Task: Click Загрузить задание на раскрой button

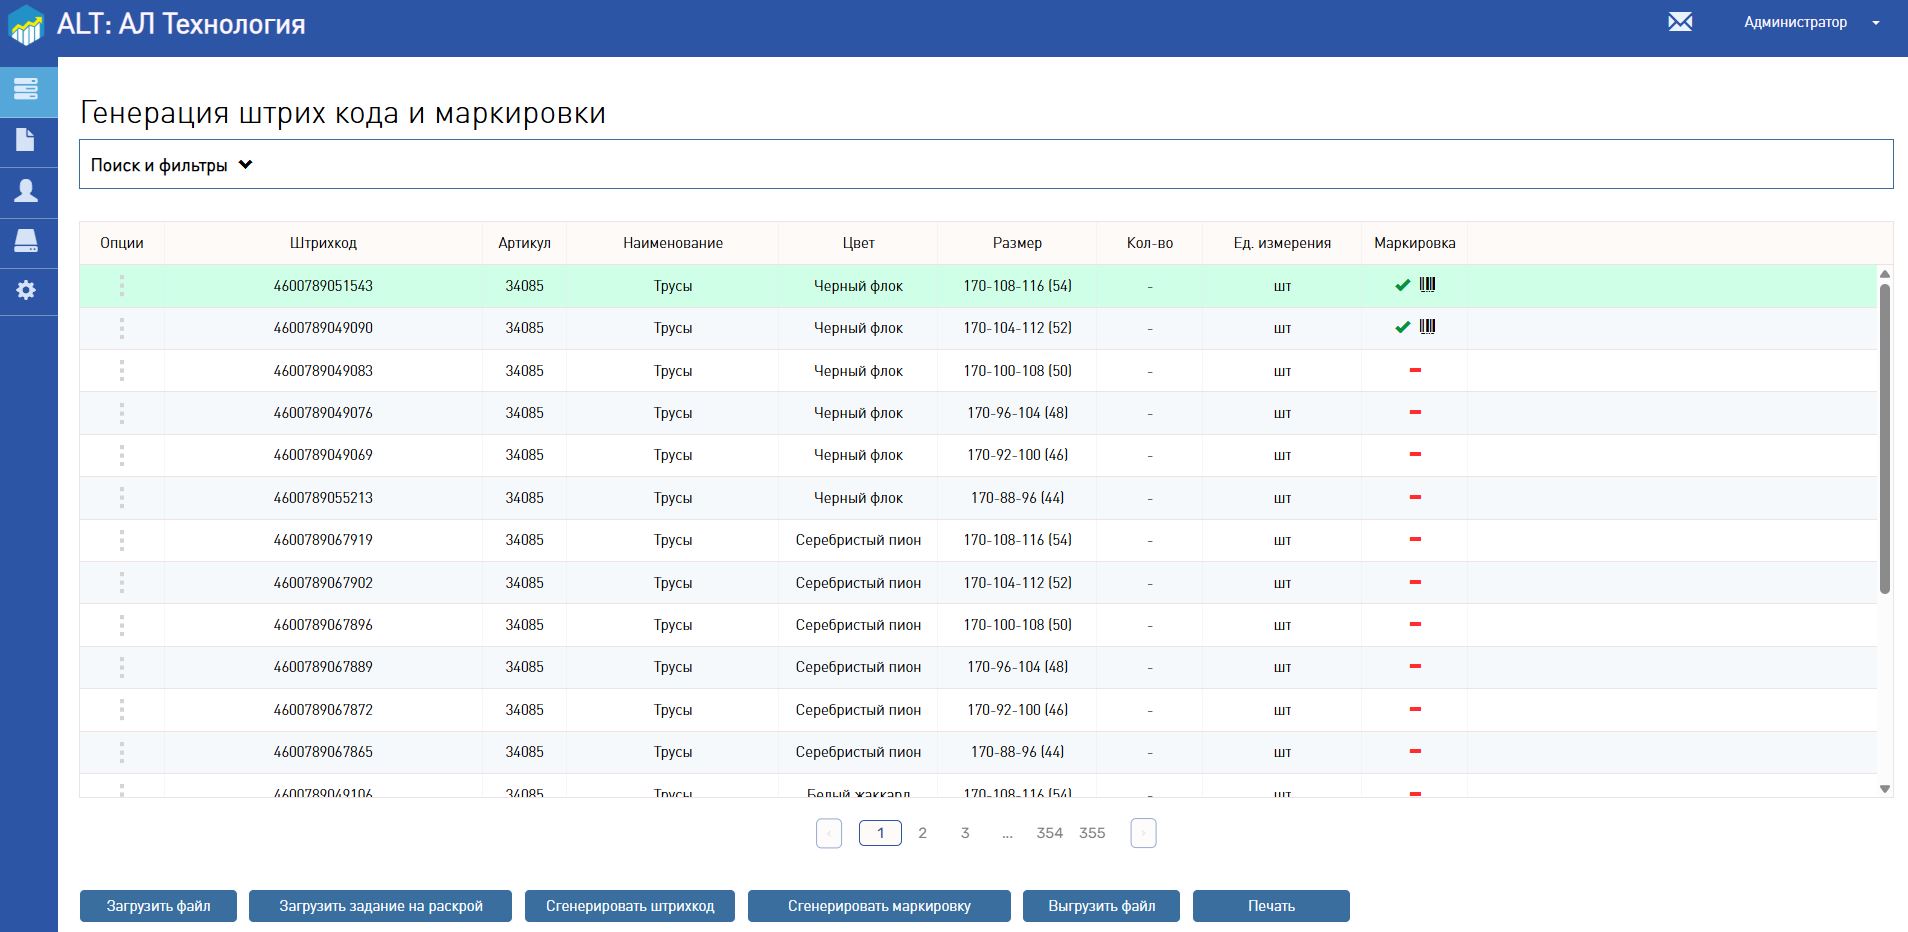Action: 381,906
